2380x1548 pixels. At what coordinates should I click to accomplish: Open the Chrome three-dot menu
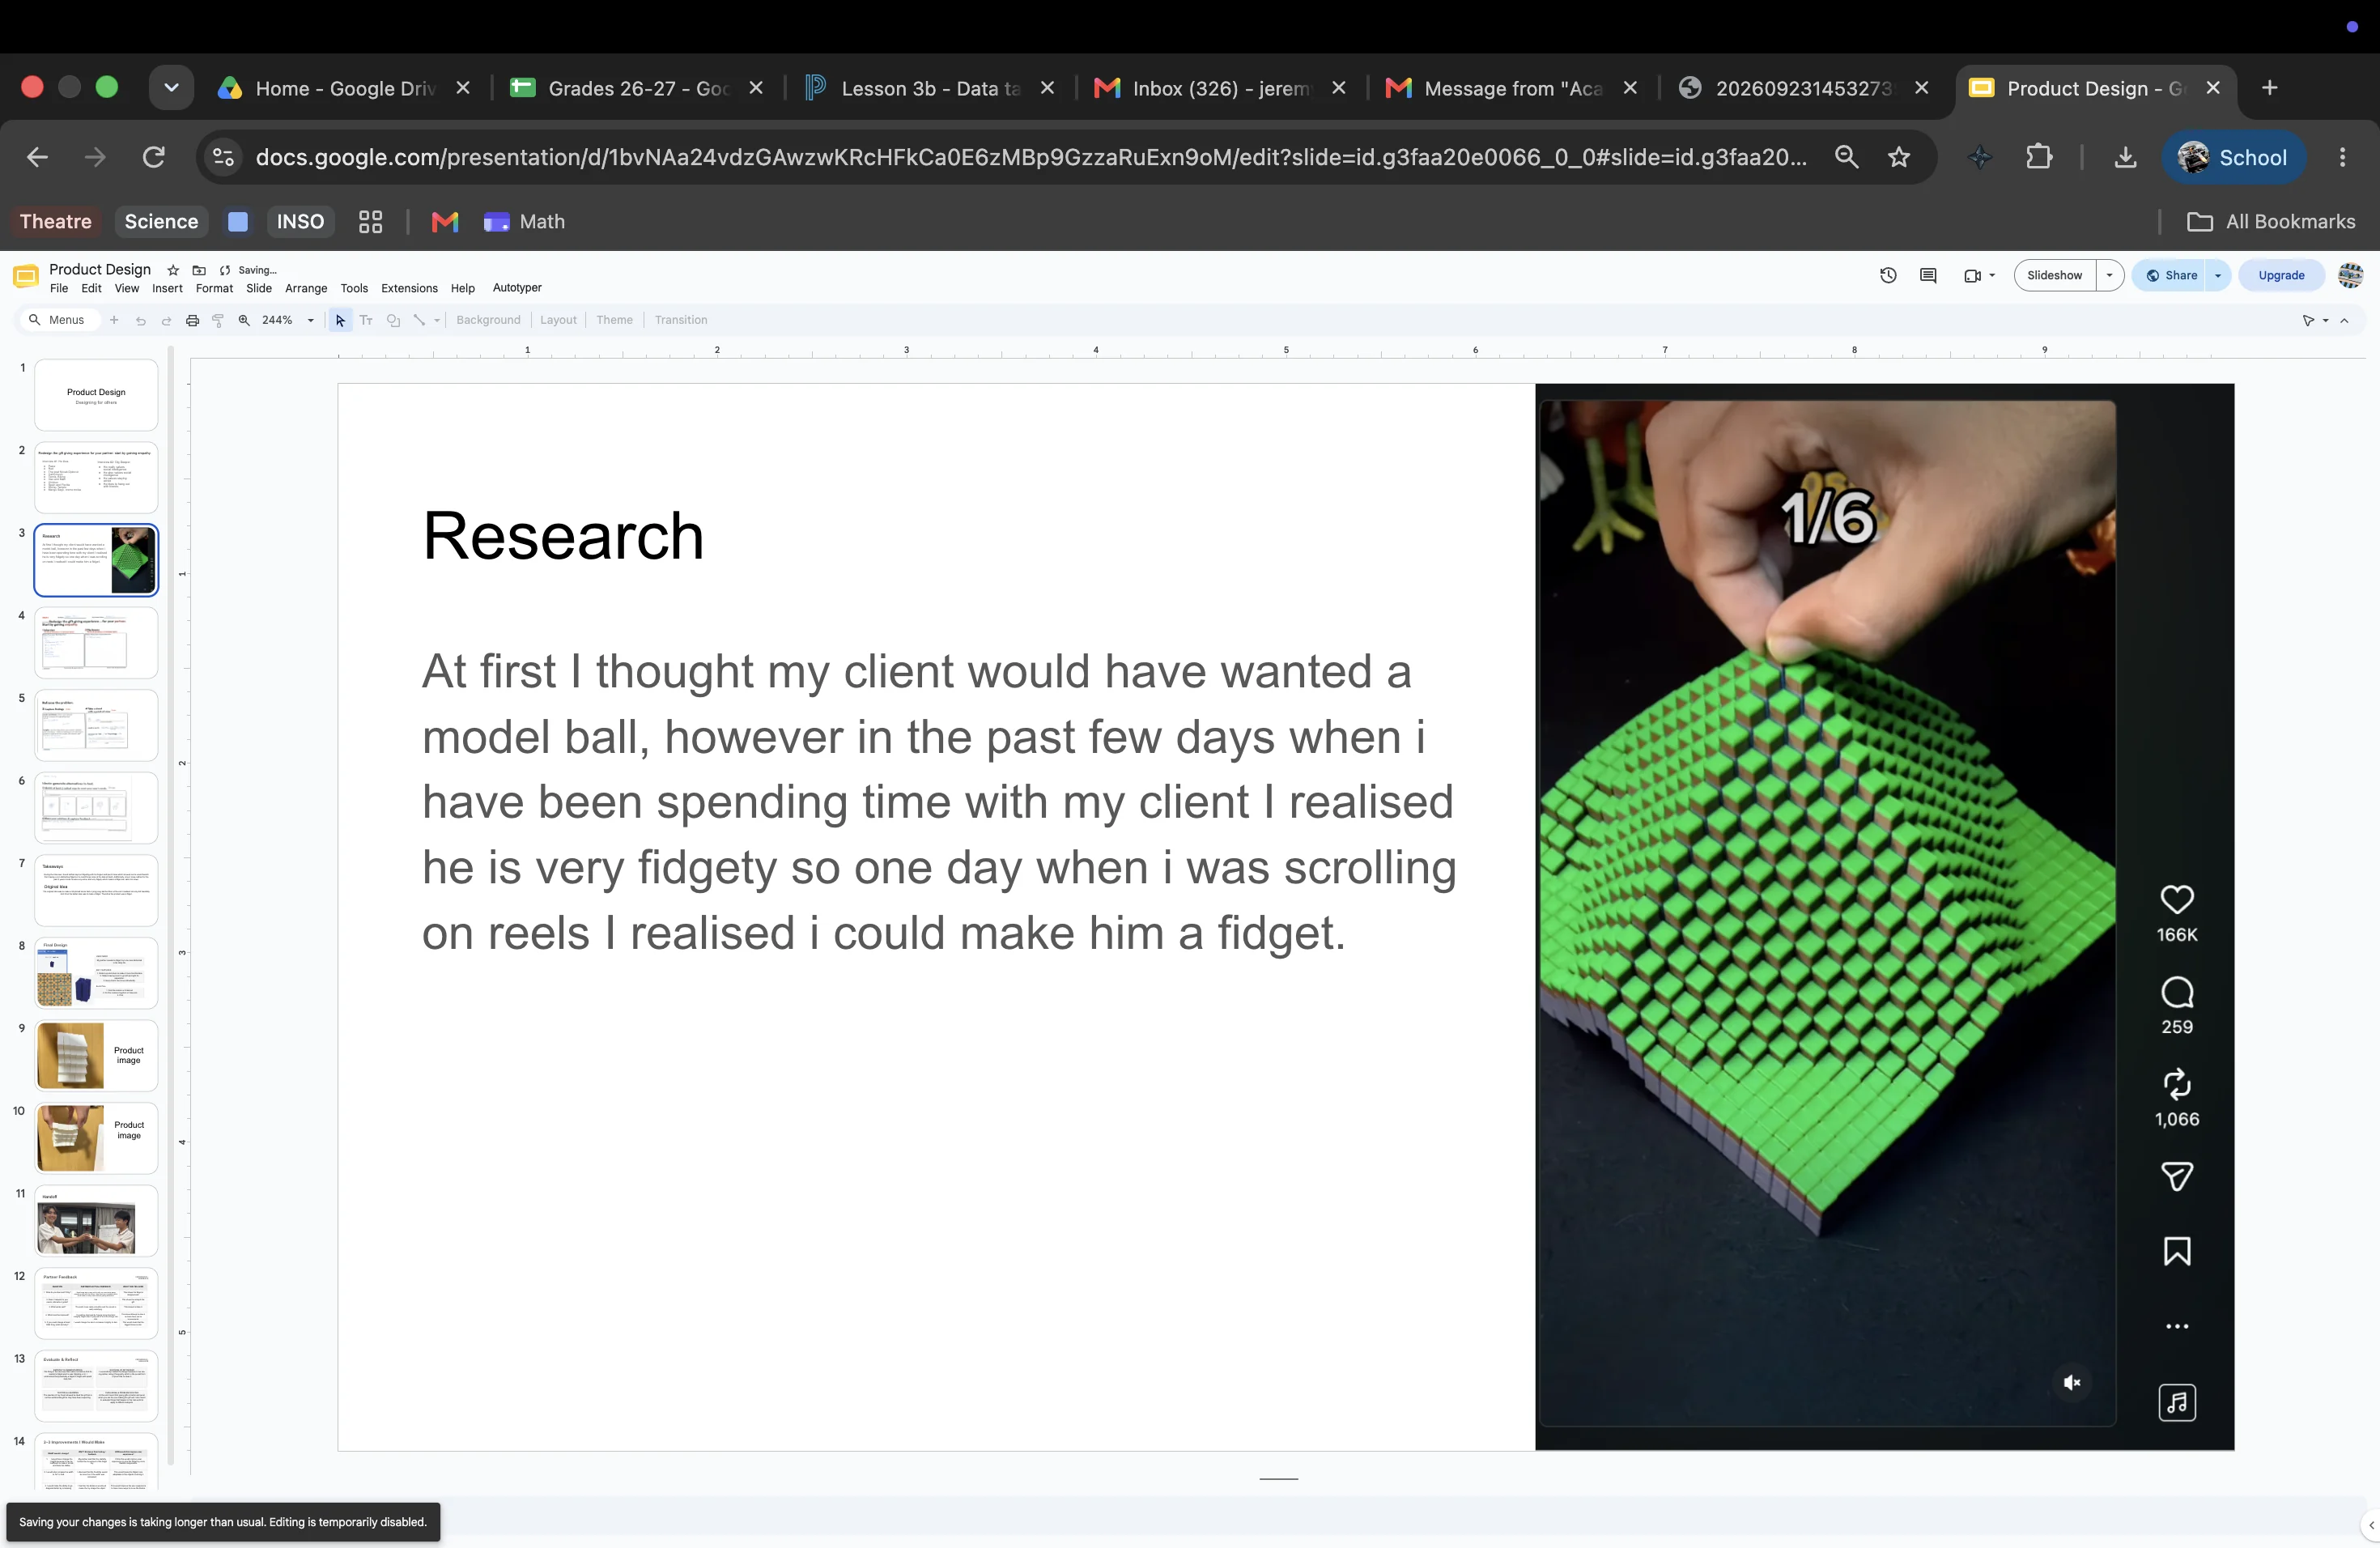2342,157
